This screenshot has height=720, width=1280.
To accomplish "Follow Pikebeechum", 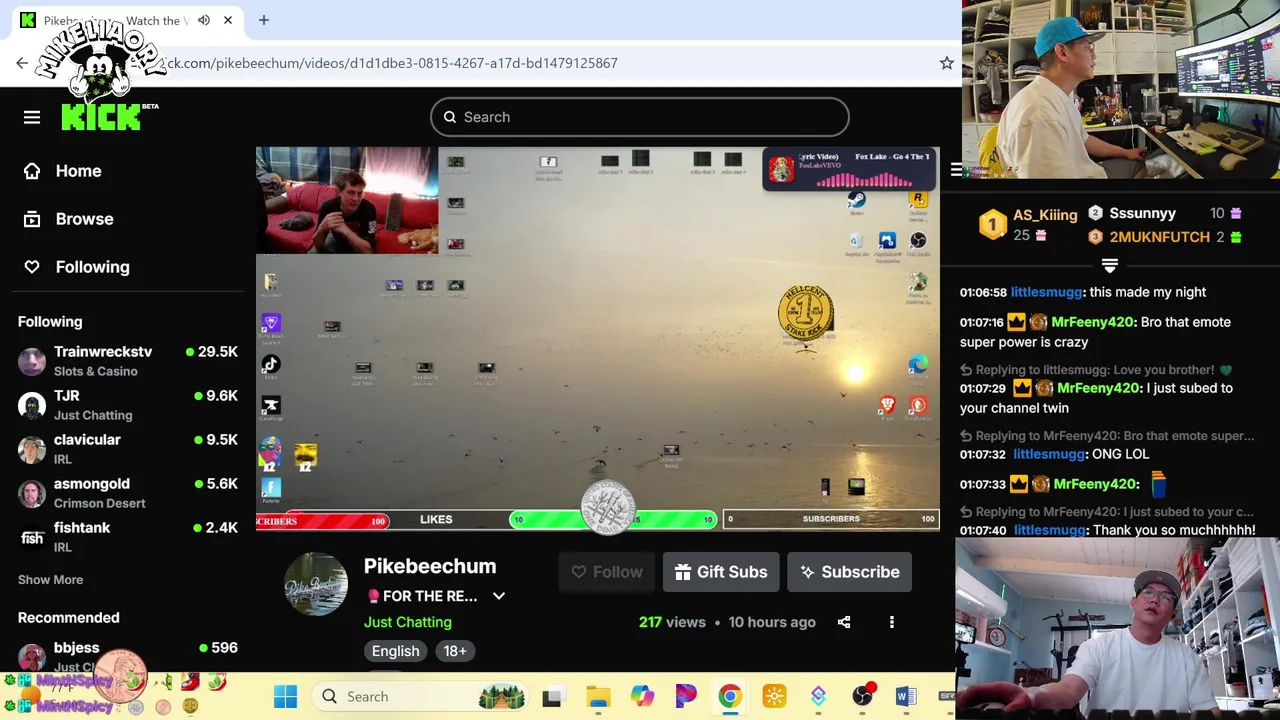I will [x=607, y=572].
